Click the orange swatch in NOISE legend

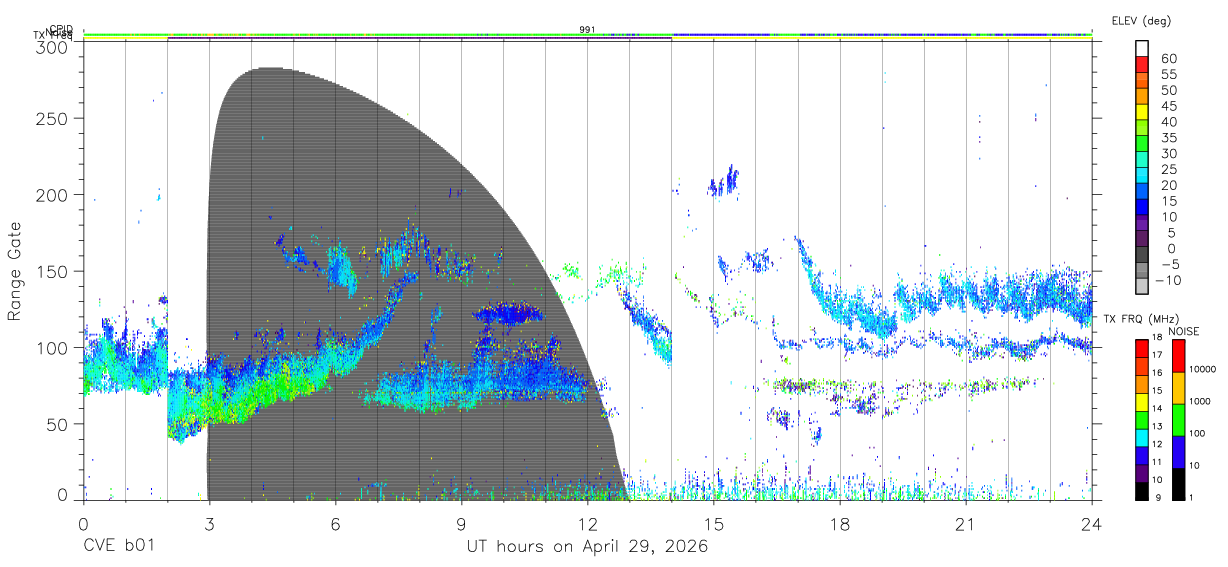click(1177, 387)
